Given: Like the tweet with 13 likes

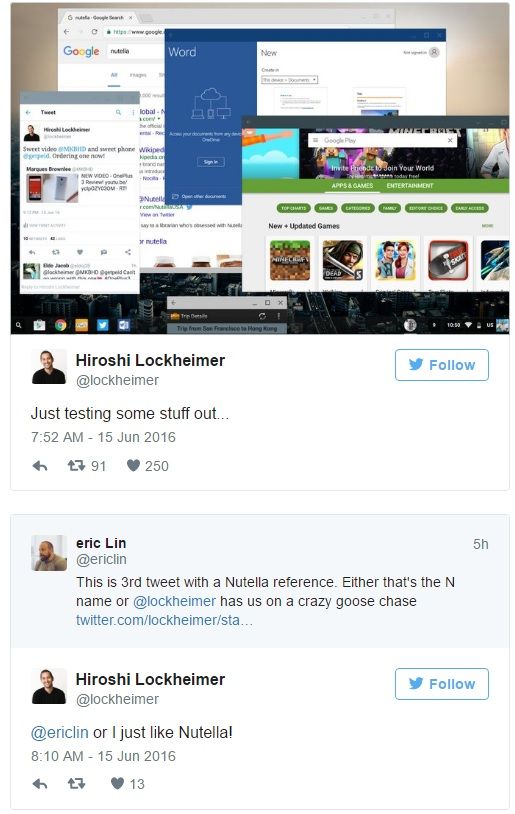Looking at the screenshot, I should pyautogui.click(x=118, y=783).
